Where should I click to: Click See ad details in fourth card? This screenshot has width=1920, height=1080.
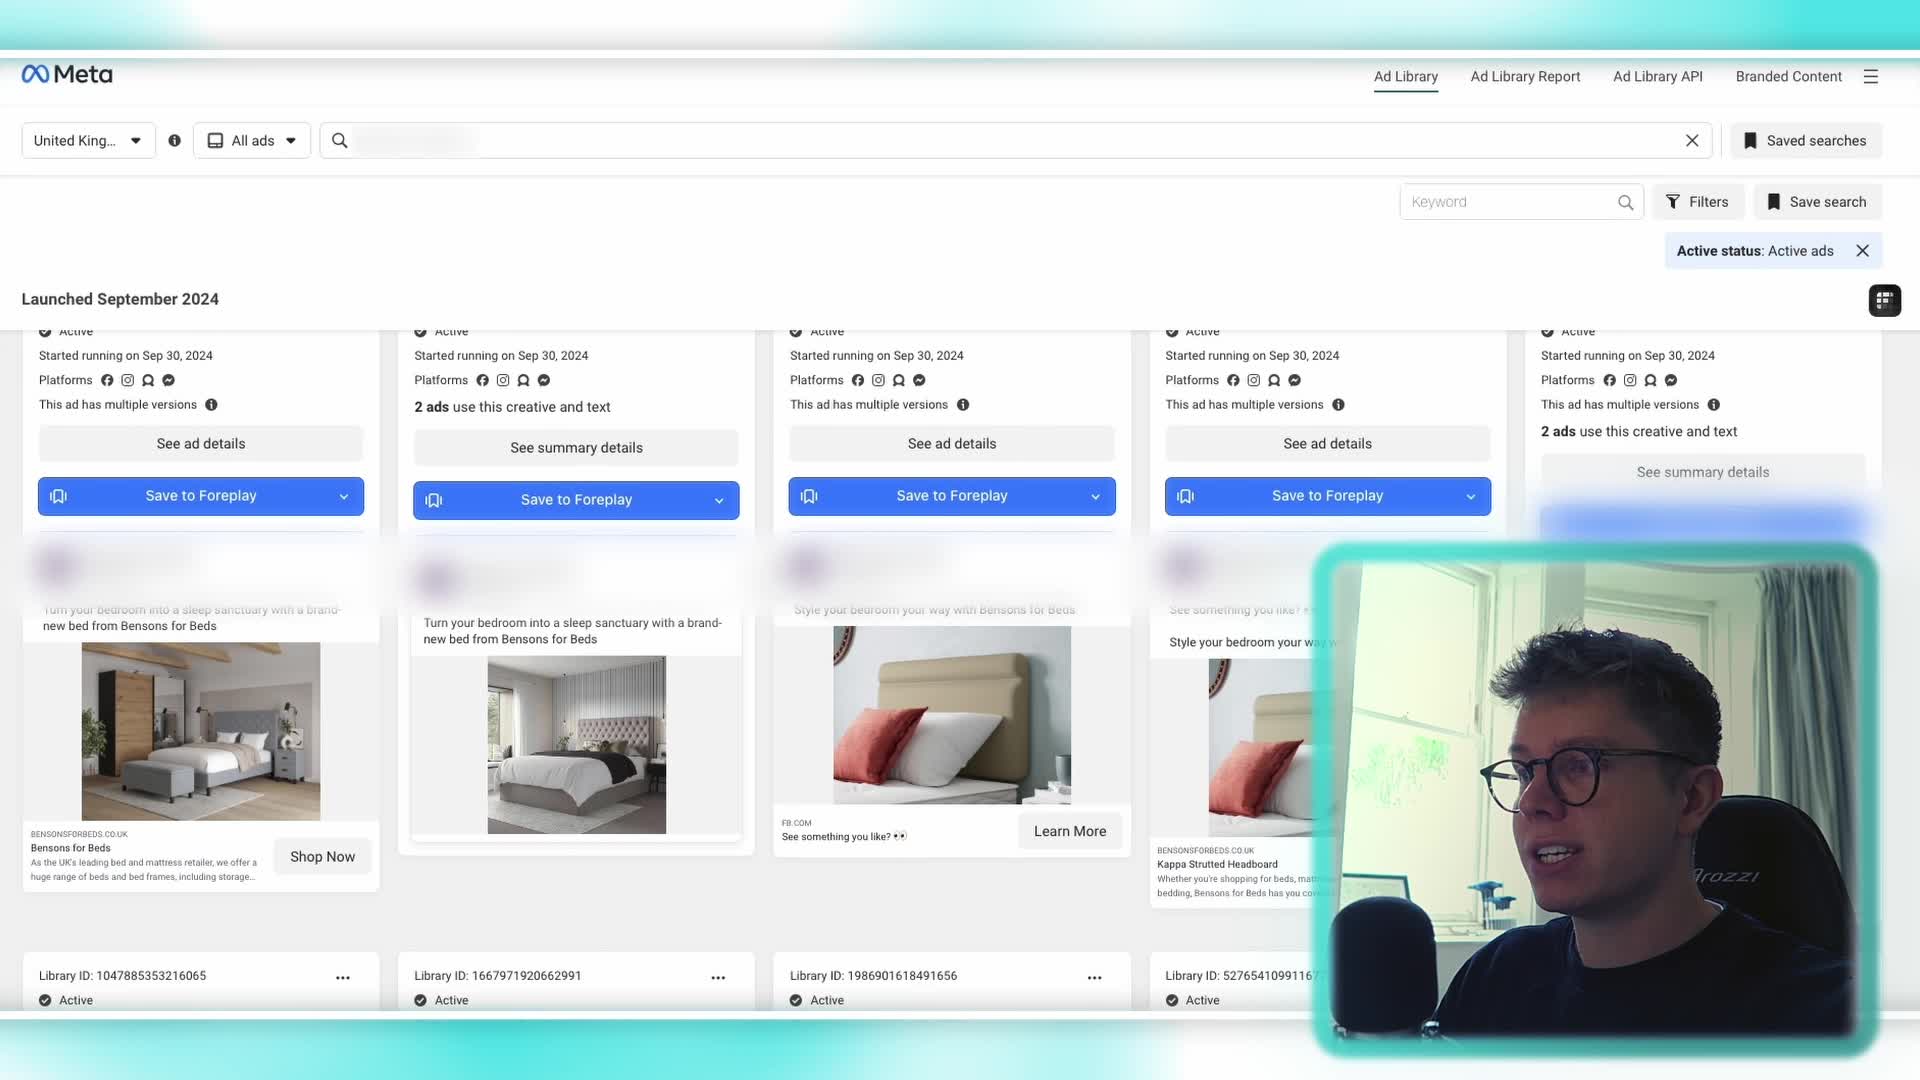[x=1328, y=444]
